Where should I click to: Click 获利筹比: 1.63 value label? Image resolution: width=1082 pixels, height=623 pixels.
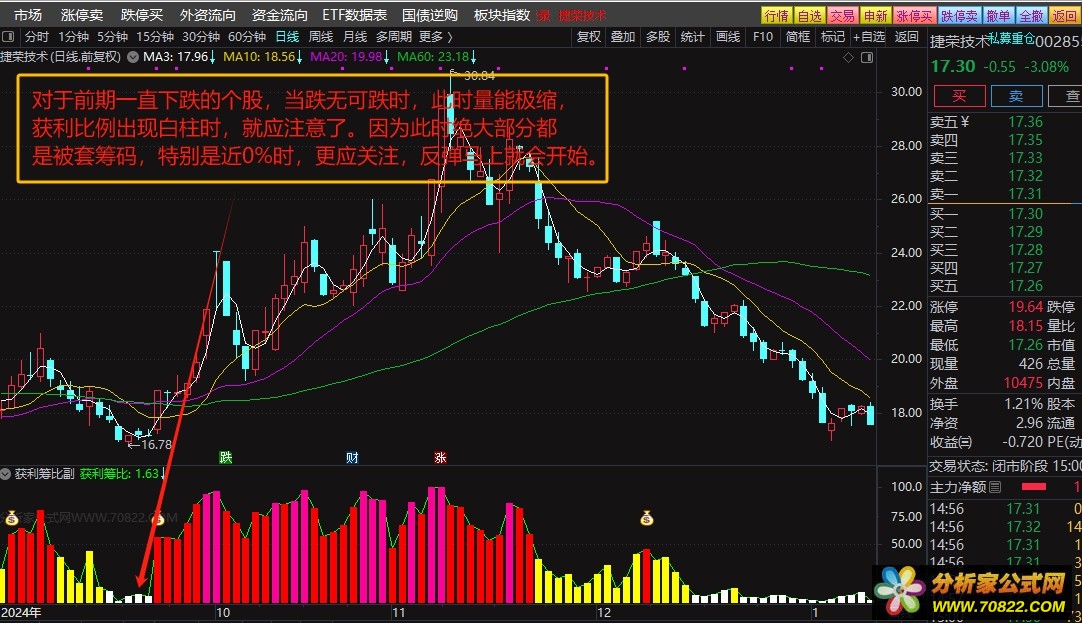(x=119, y=474)
